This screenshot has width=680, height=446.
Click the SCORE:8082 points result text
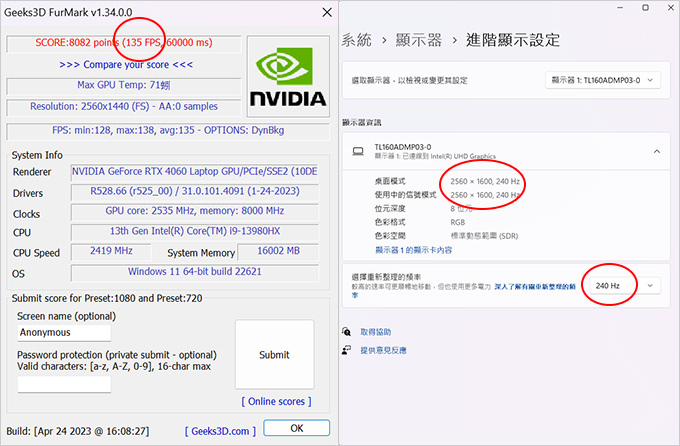[x=124, y=43]
